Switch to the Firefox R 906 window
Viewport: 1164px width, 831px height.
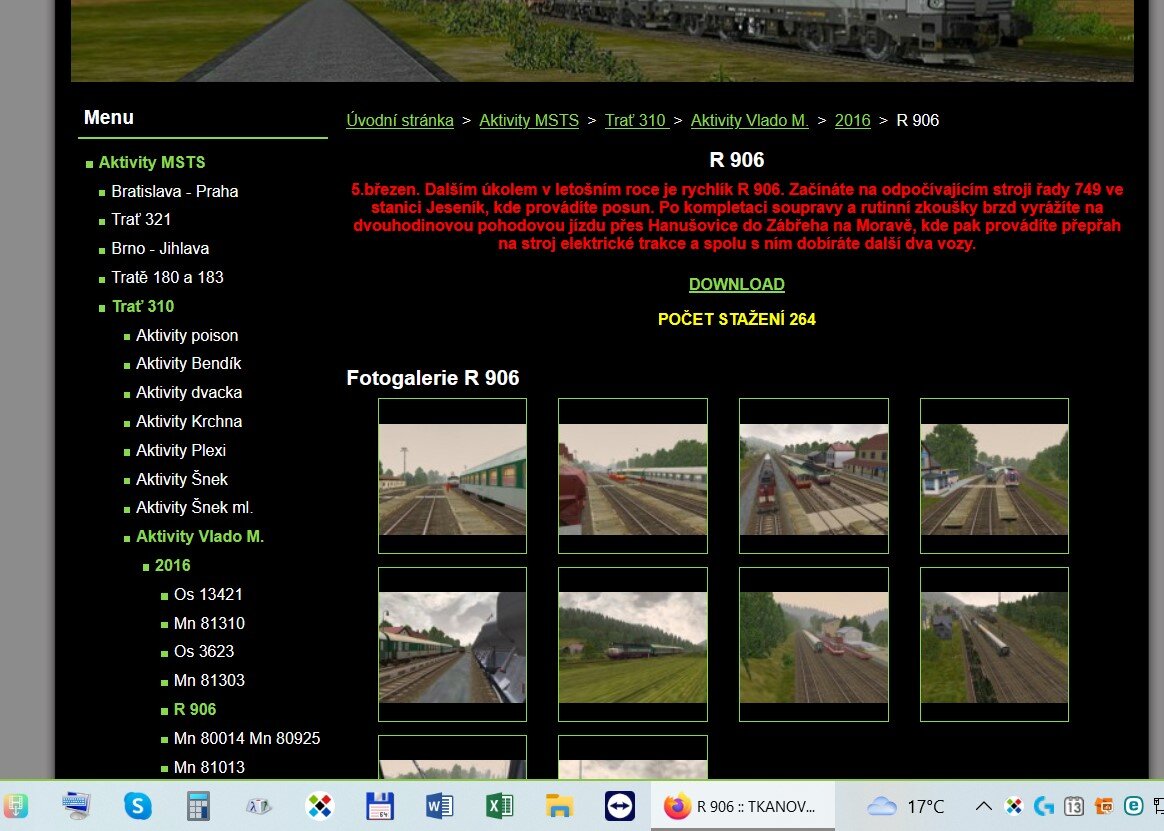pyautogui.click(x=742, y=806)
